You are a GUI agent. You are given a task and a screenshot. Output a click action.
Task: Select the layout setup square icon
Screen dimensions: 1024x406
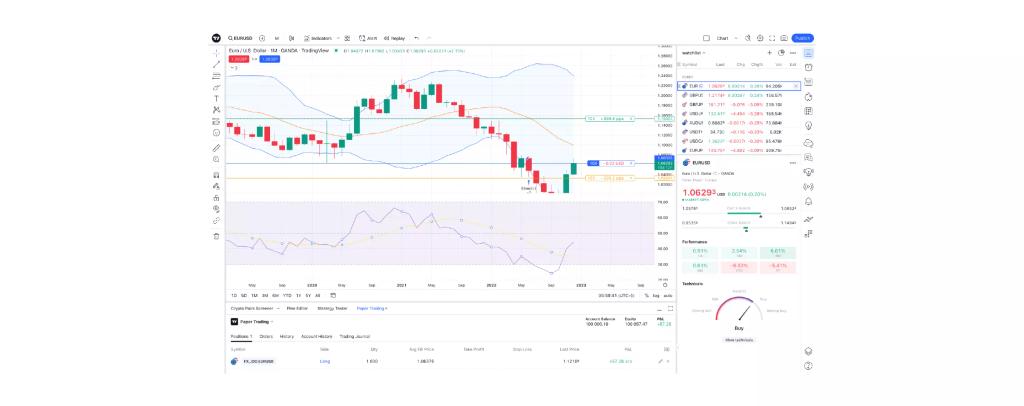(x=706, y=39)
